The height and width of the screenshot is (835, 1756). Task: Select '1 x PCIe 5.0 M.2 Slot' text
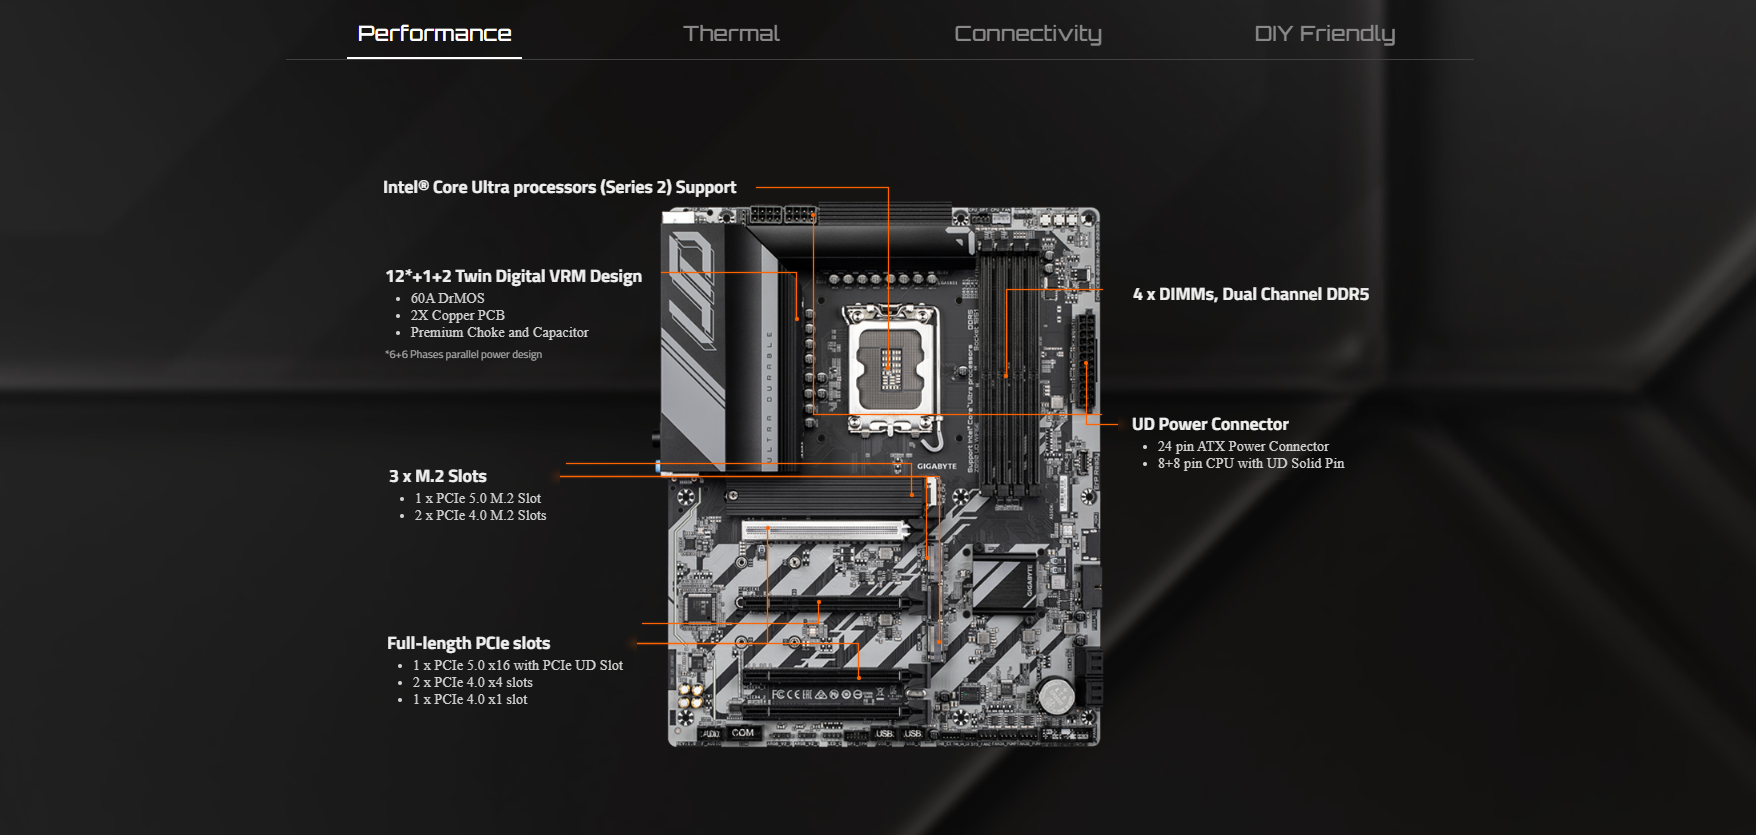point(477,498)
